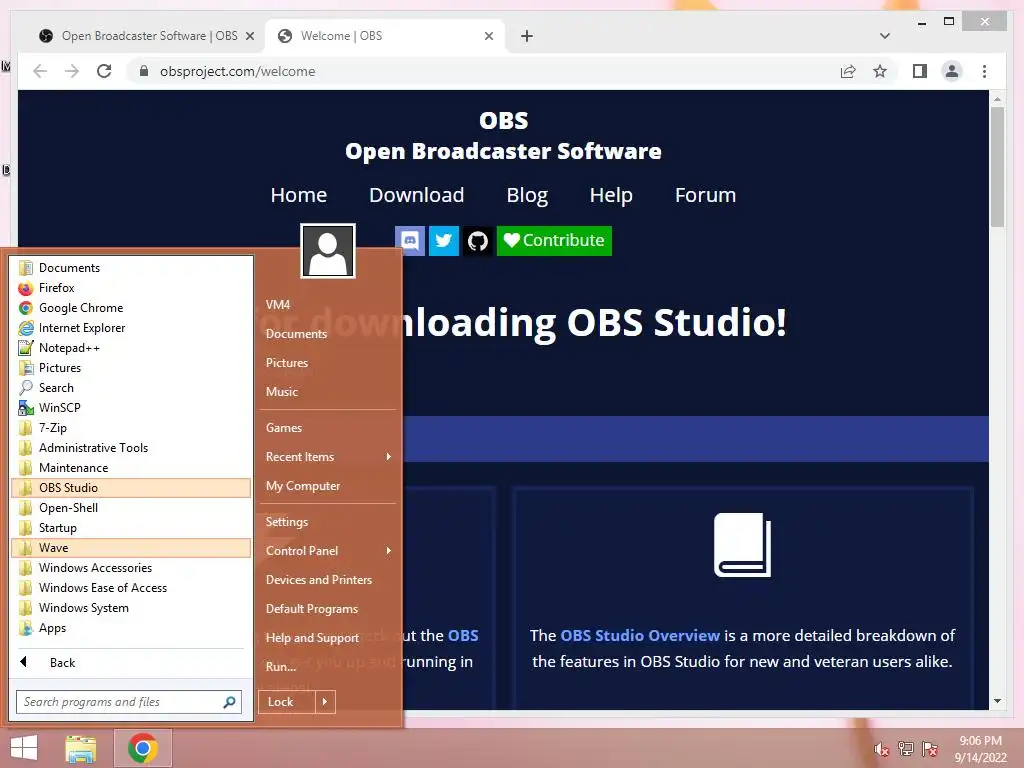Screen dimensions: 1024x768
Task: Open Devices and Printers
Action: [328, 580]
